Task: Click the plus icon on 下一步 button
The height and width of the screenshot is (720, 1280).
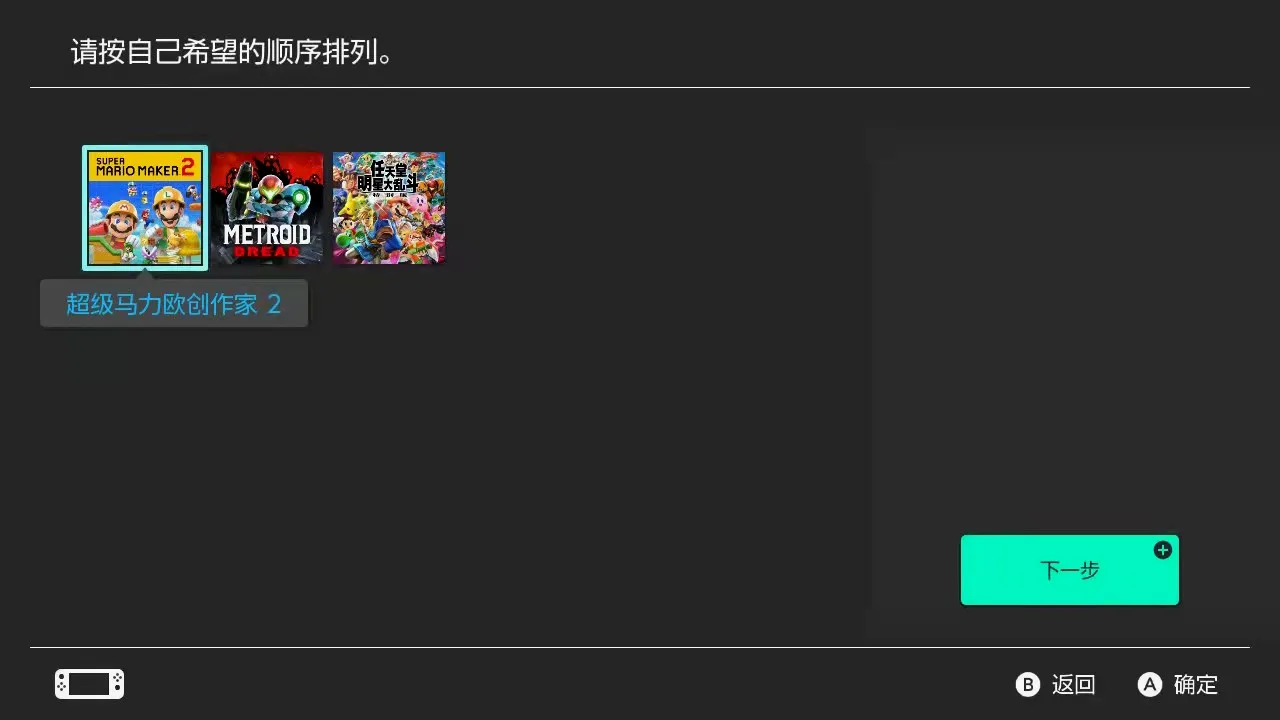Action: (x=1162, y=550)
